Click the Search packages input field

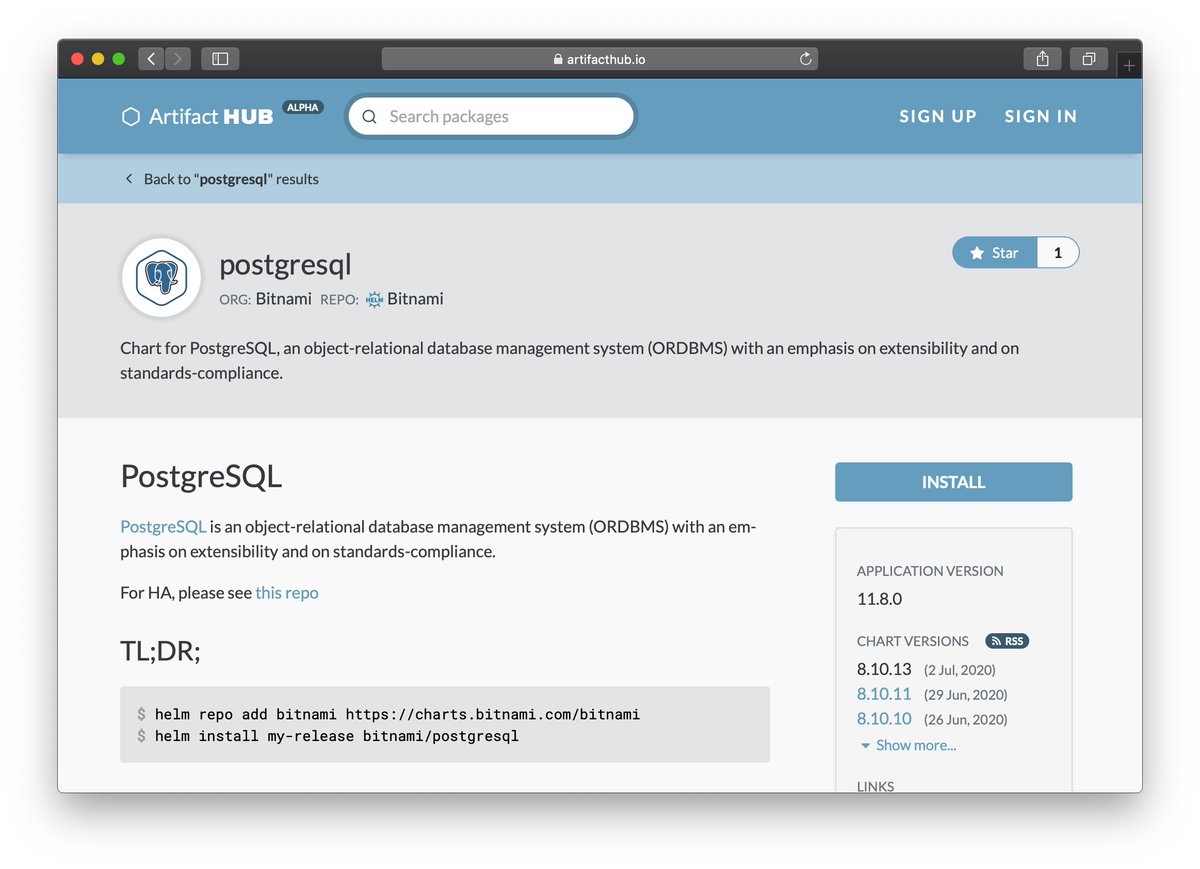click(x=491, y=117)
